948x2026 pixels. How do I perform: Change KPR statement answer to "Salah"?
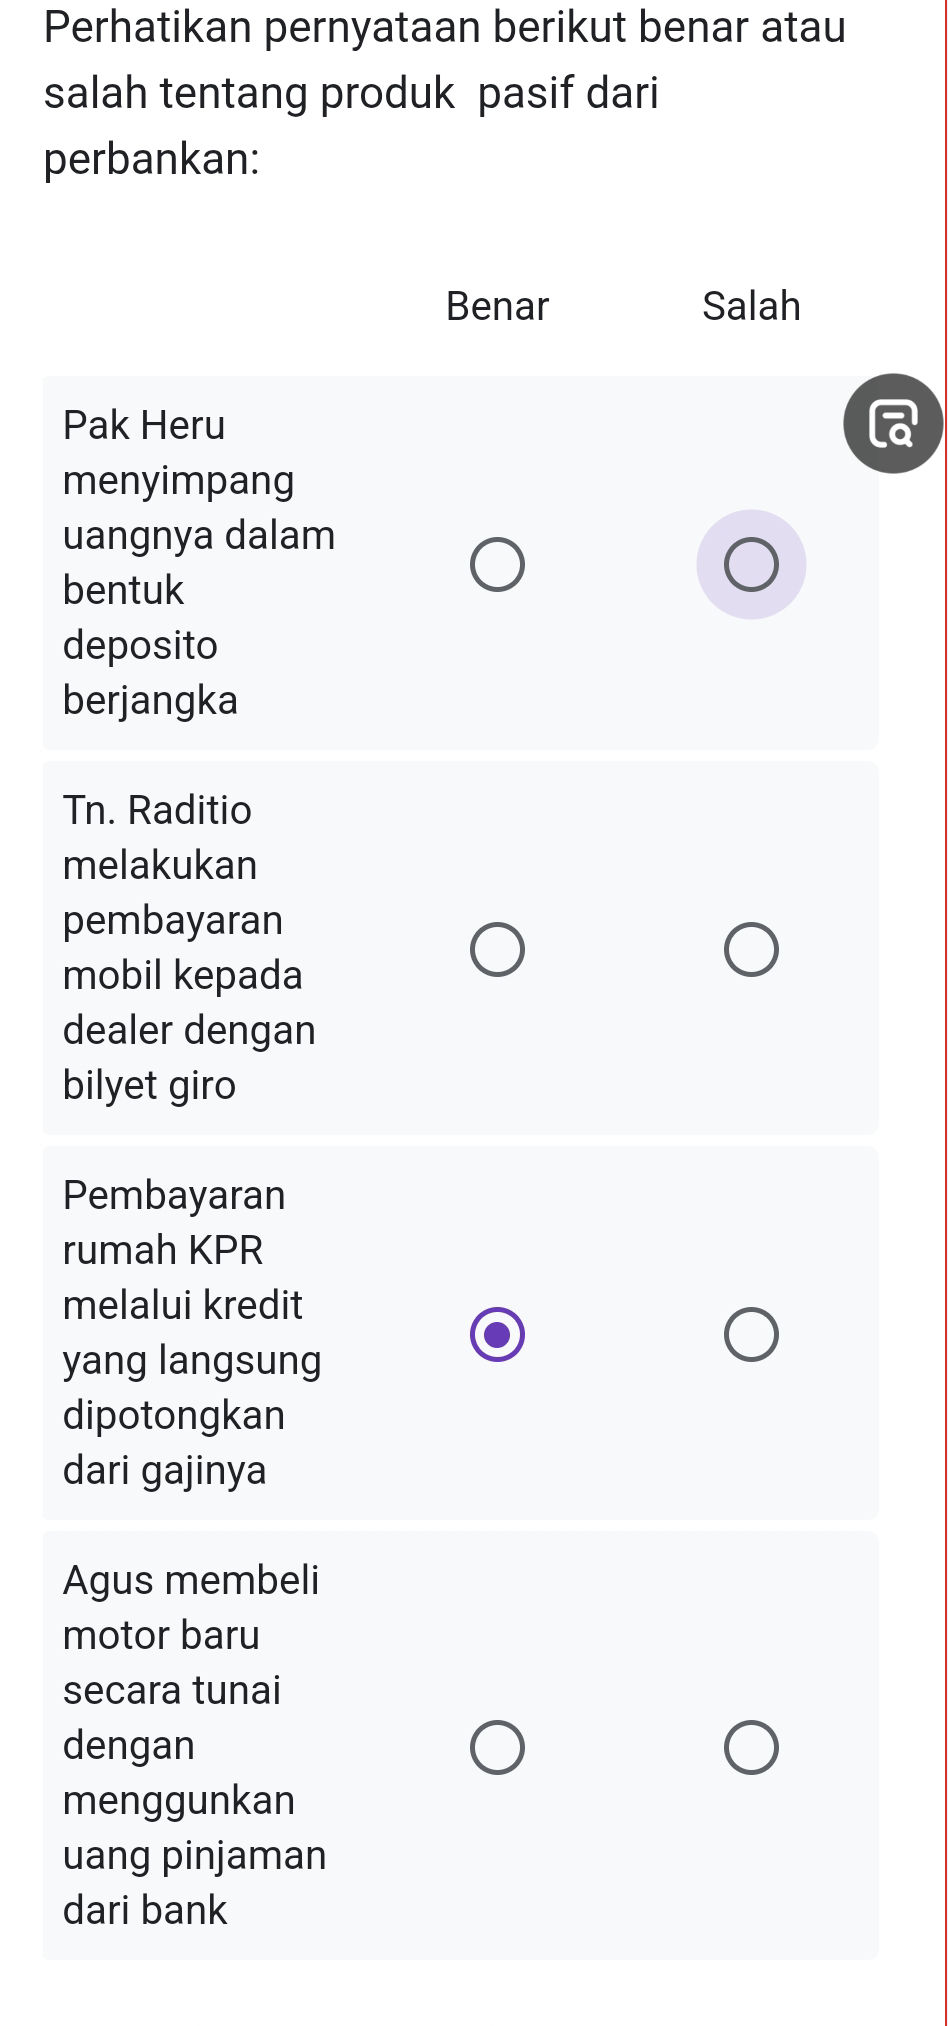751,1333
